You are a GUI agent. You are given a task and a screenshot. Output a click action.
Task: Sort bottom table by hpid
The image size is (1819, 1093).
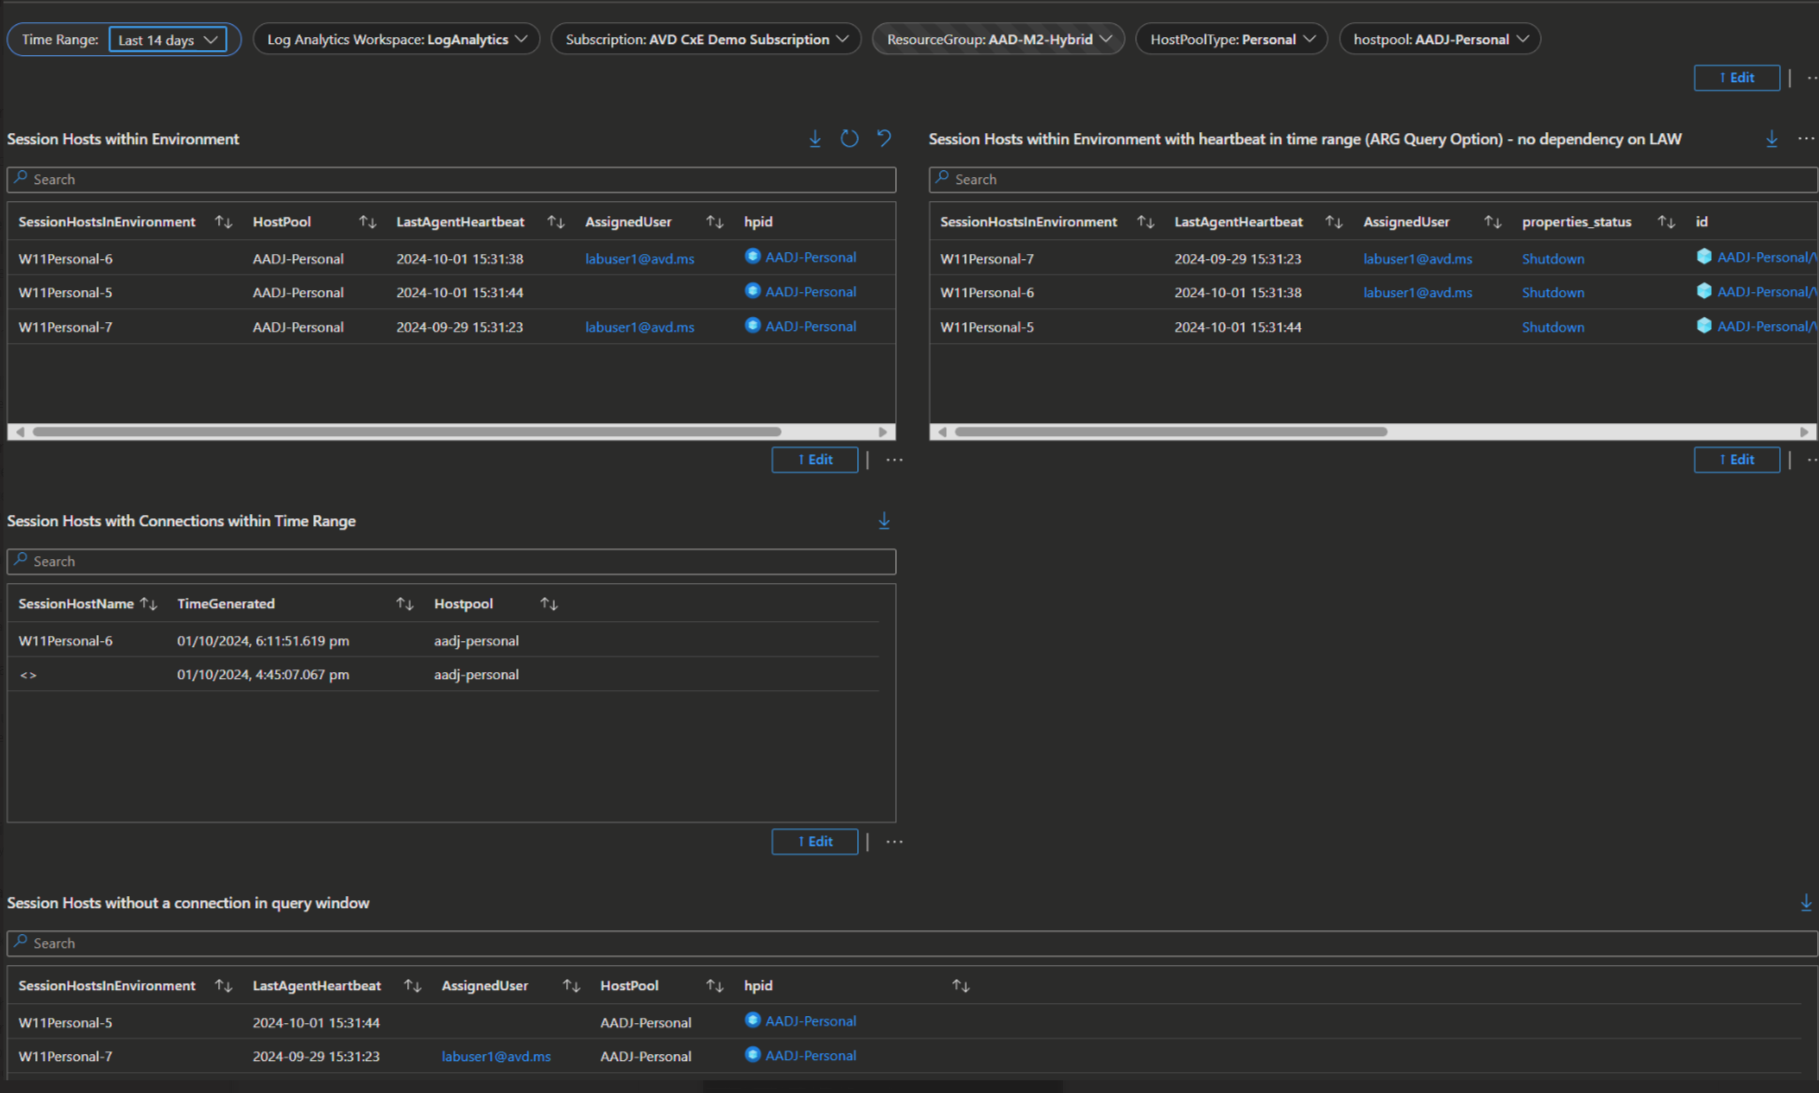(961, 986)
